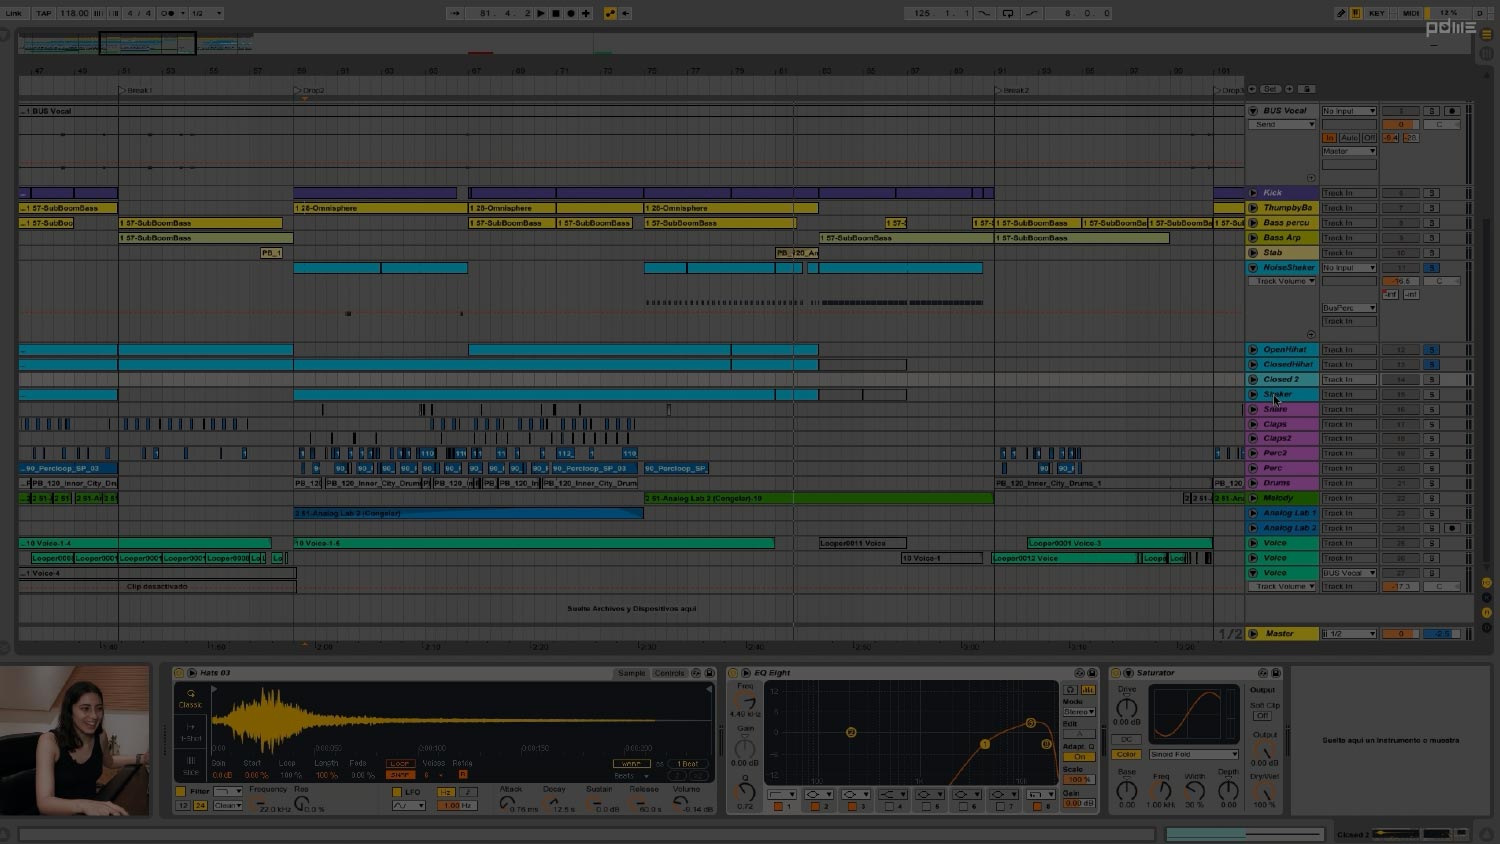Click the Saturator Color button
The width and height of the screenshot is (1500, 844).
[1127, 754]
